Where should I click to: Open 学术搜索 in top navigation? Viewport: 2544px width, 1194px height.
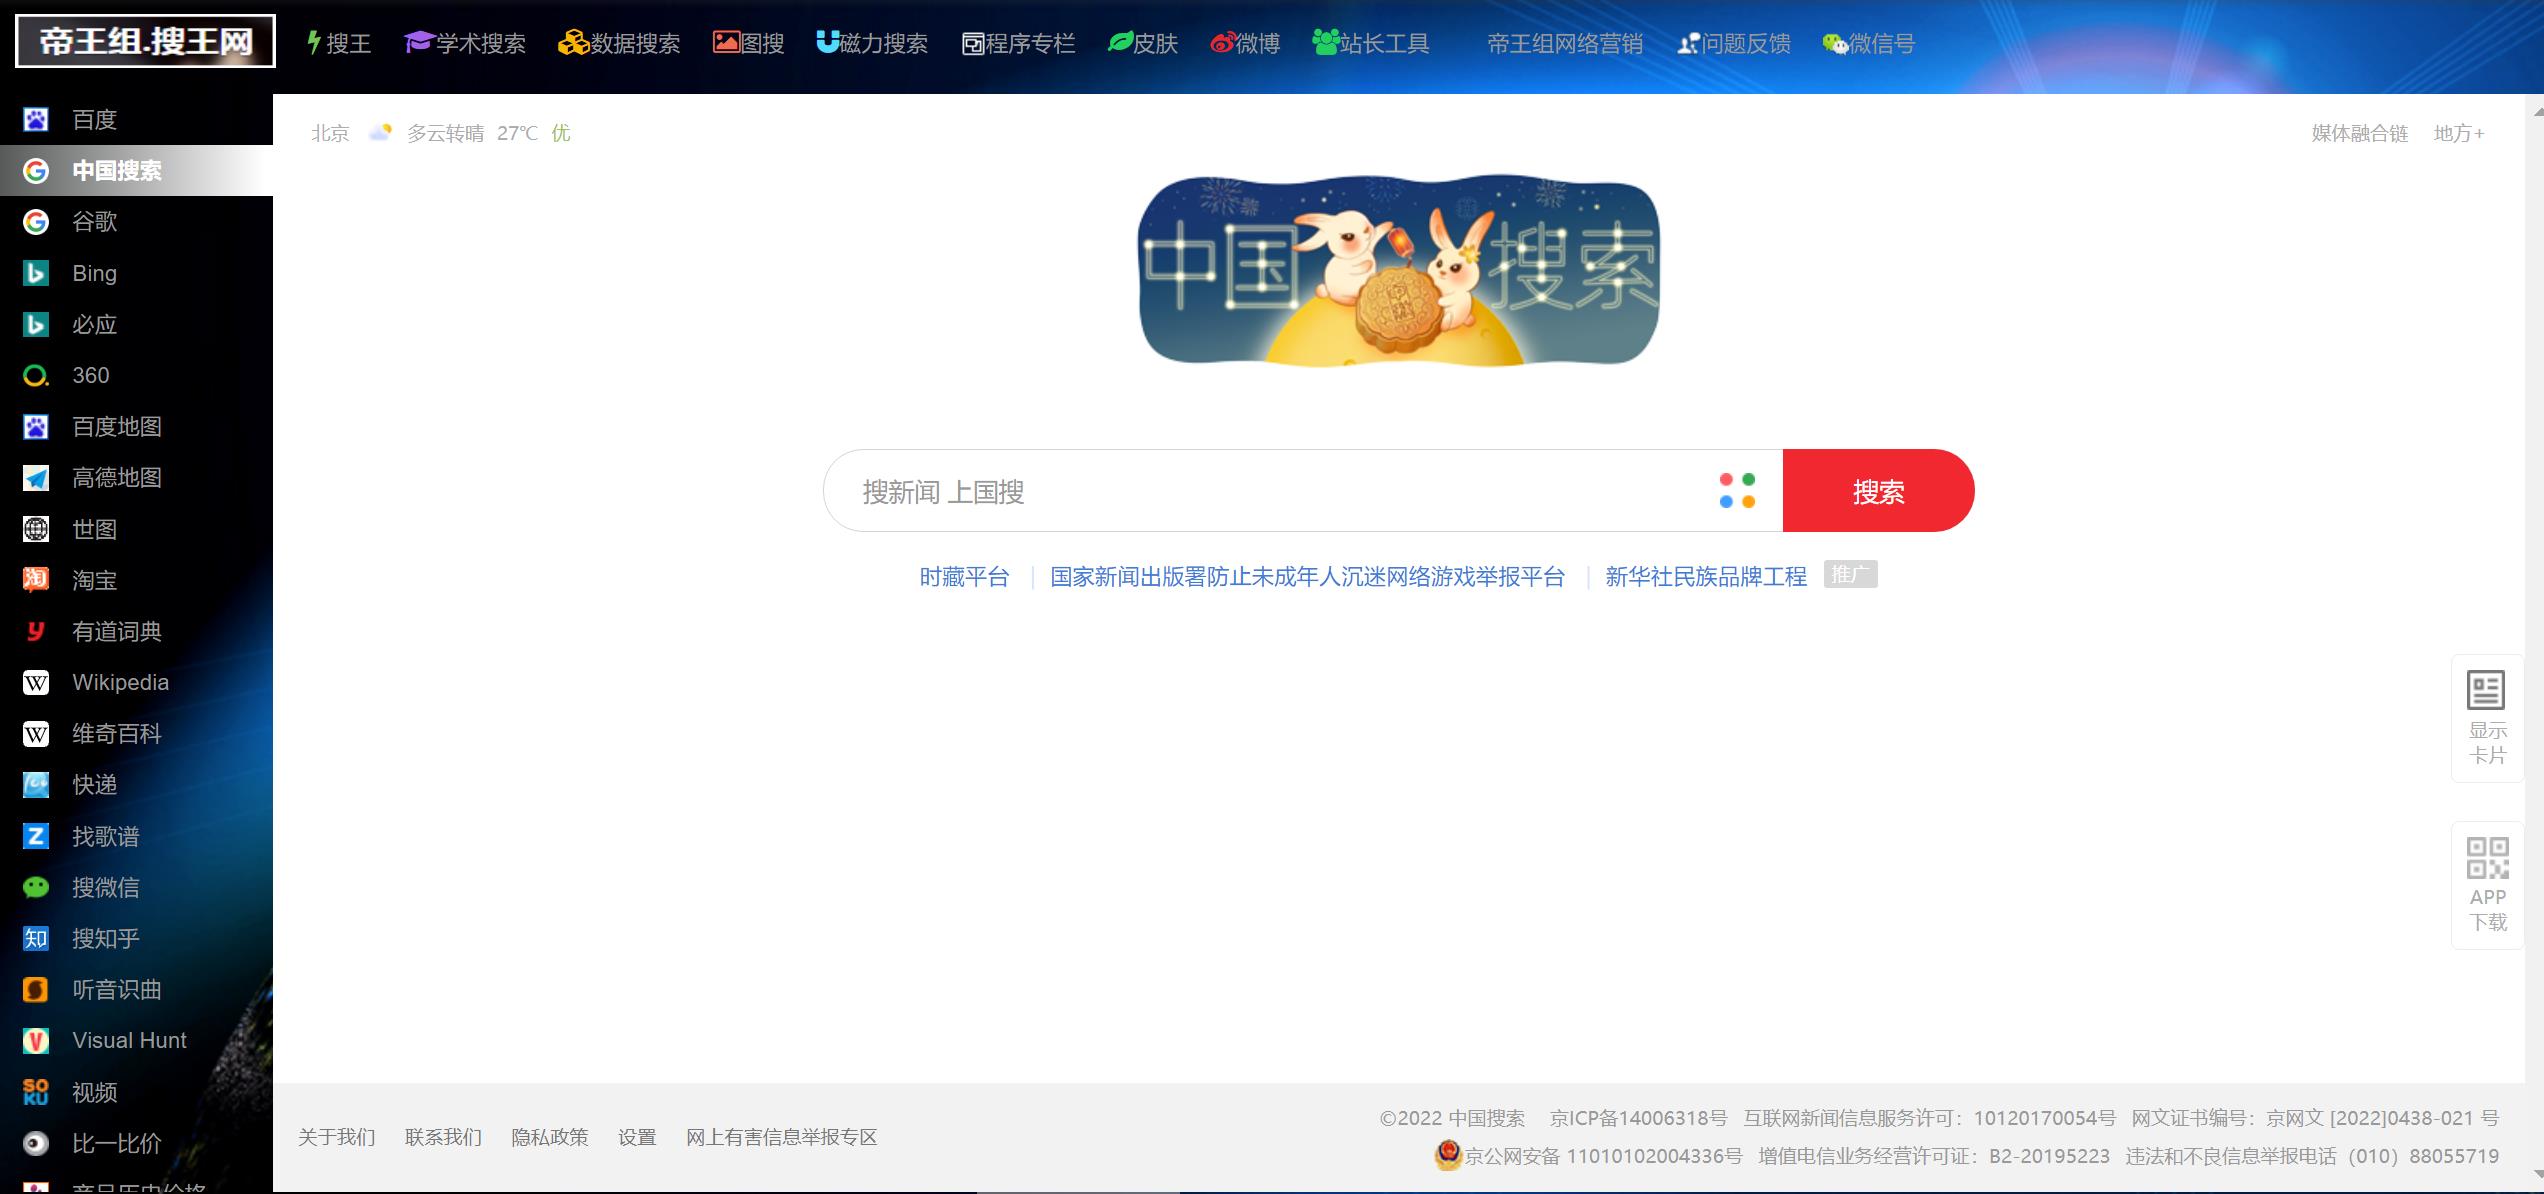(x=465, y=43)
